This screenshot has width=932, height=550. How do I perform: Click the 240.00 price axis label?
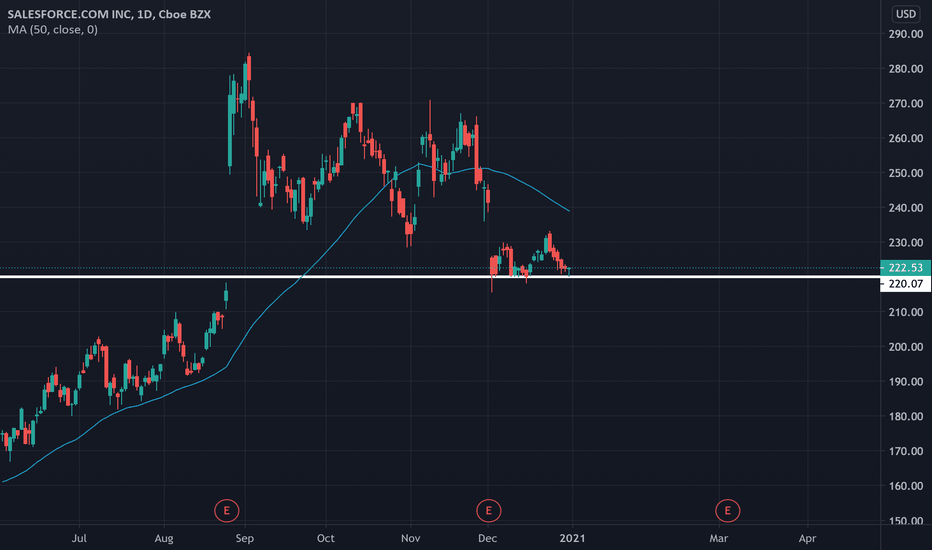pos(906,208)
